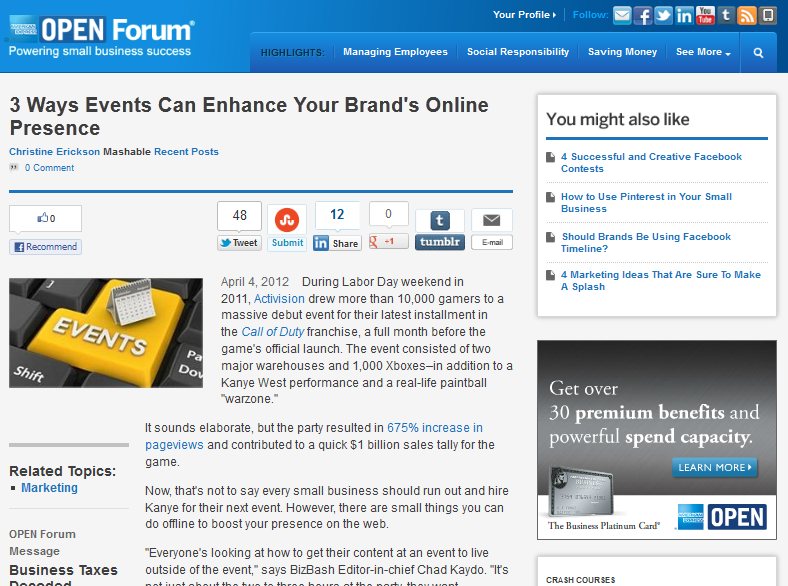Open the YouTube follow icon
This screenshot has height=586, width=788.
point(705,15)
